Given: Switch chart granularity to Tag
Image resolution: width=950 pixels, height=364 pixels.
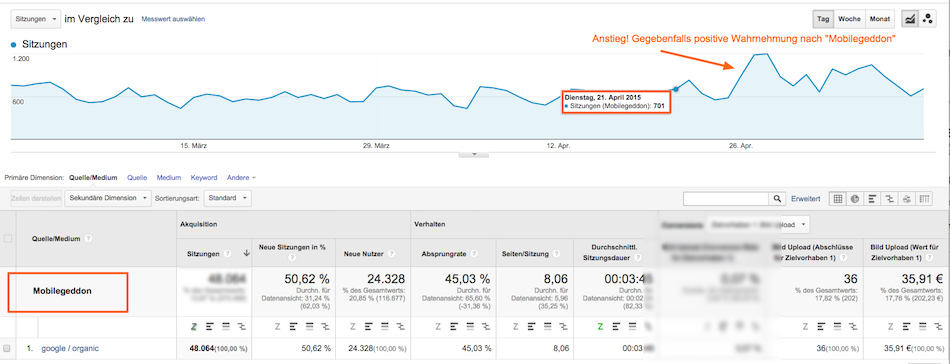Looking at the screenshot, I should (x=823, y=19).
